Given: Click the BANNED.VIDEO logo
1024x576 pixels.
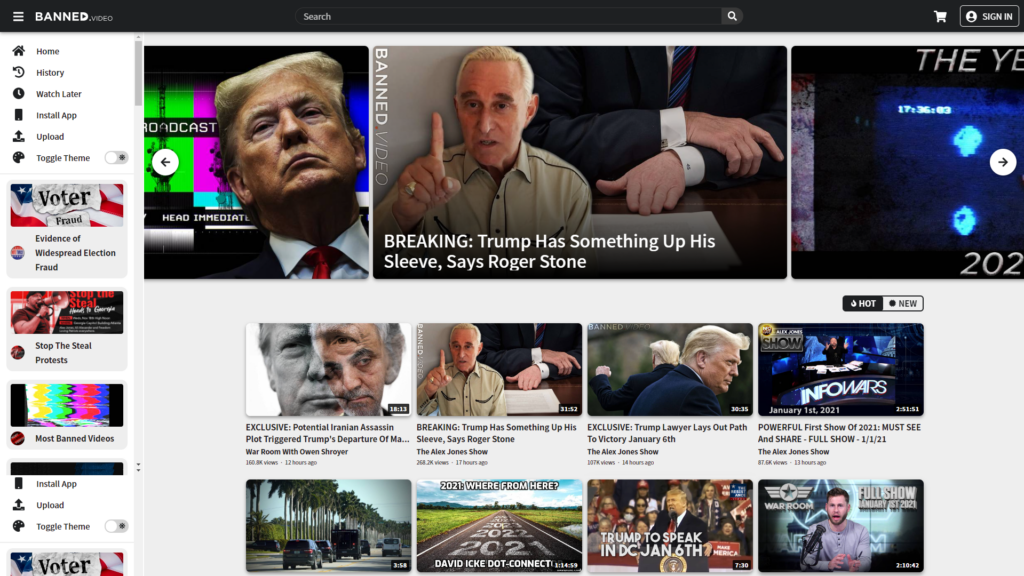Looking at the screenshot, I should 74,16.
